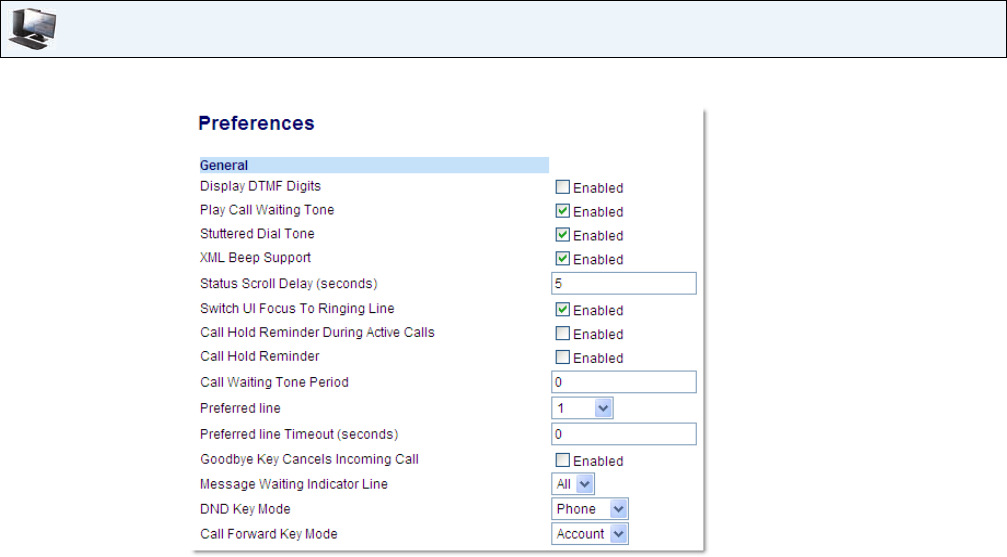Enable Call Hold Reminder During Active Calls
Viewport: 1007px width, 557px height.
563,334
